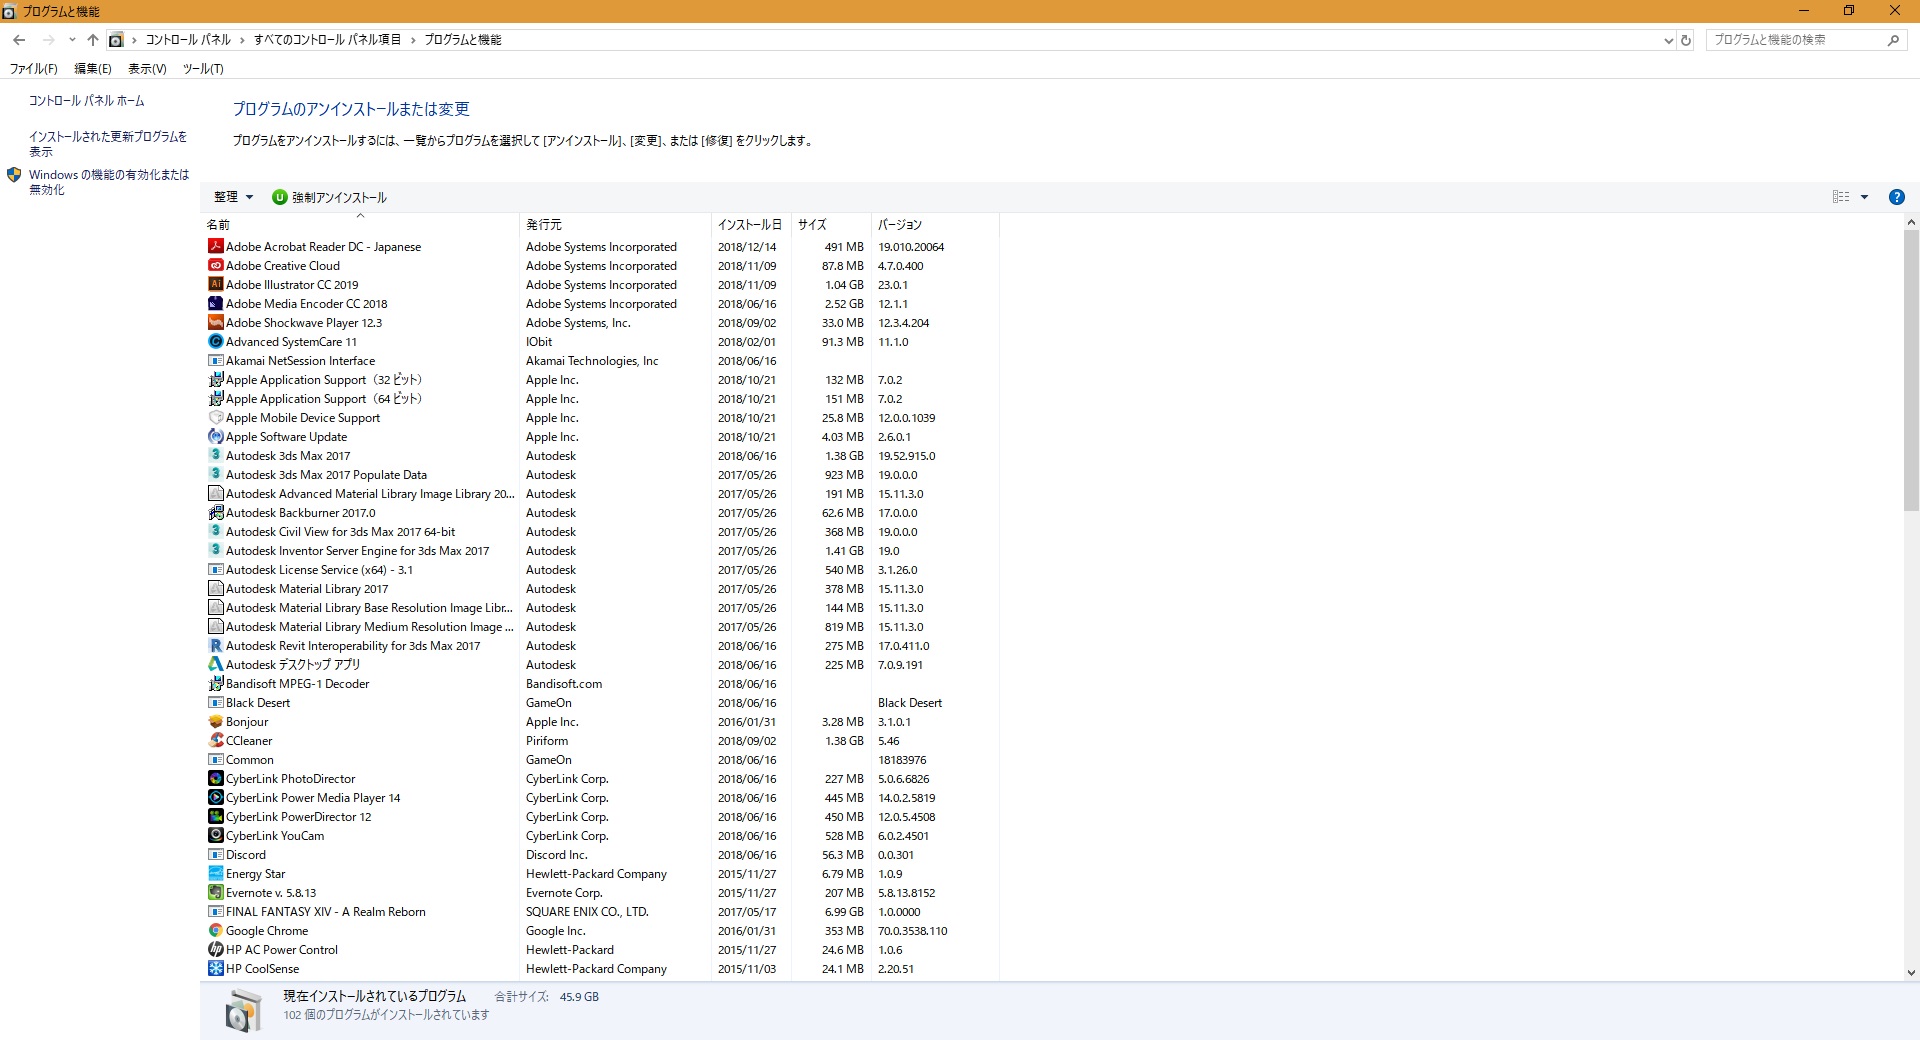Open the 編集(E) menu
This screenshot has width=1920, height=1040.
(93, 69)
